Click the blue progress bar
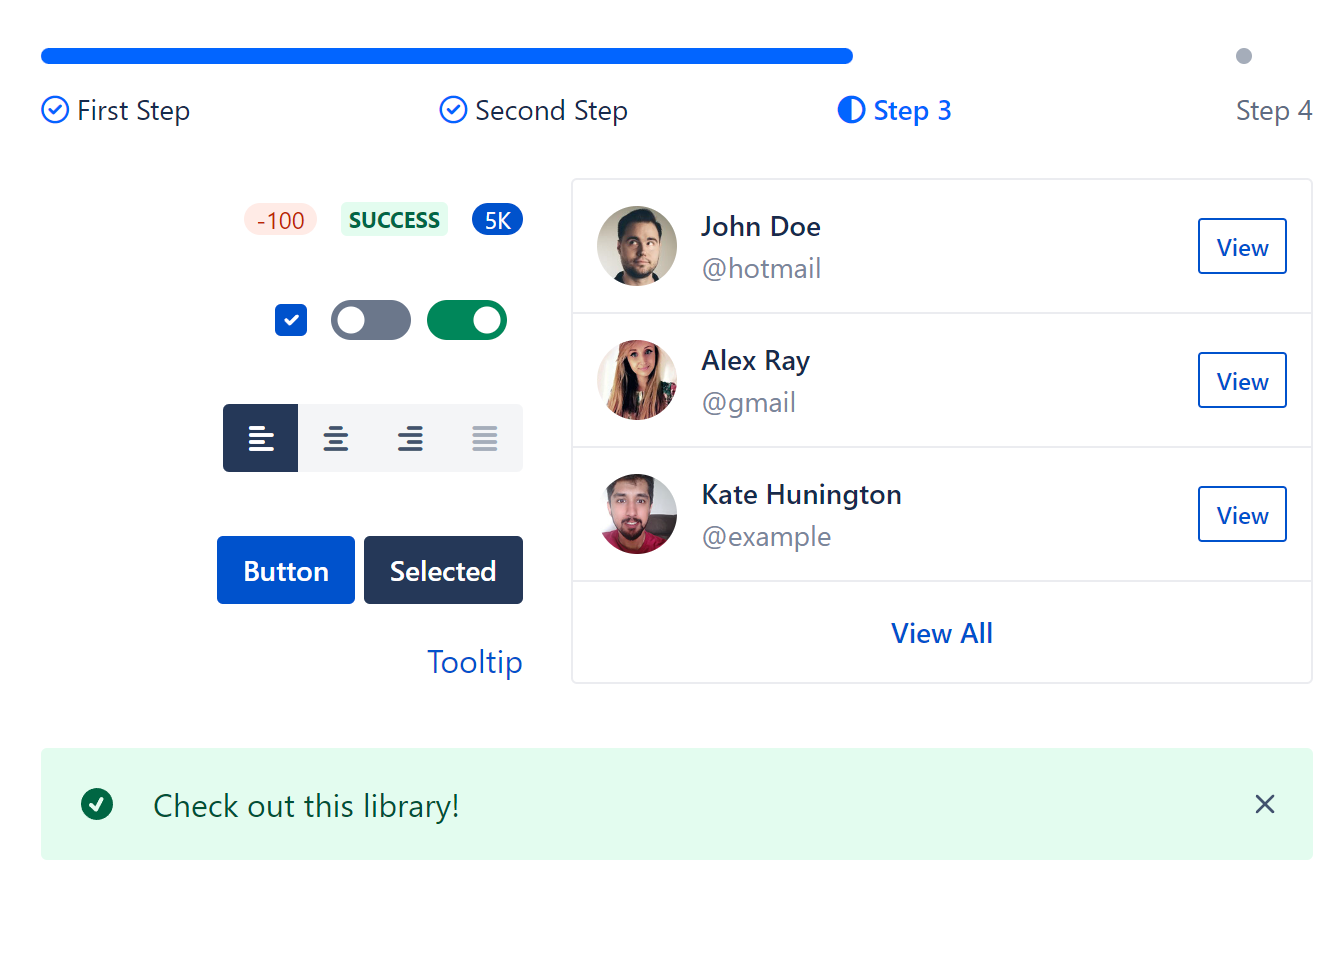The height and width of the screenshot is (956, 1320). click(x=445, y=55)
